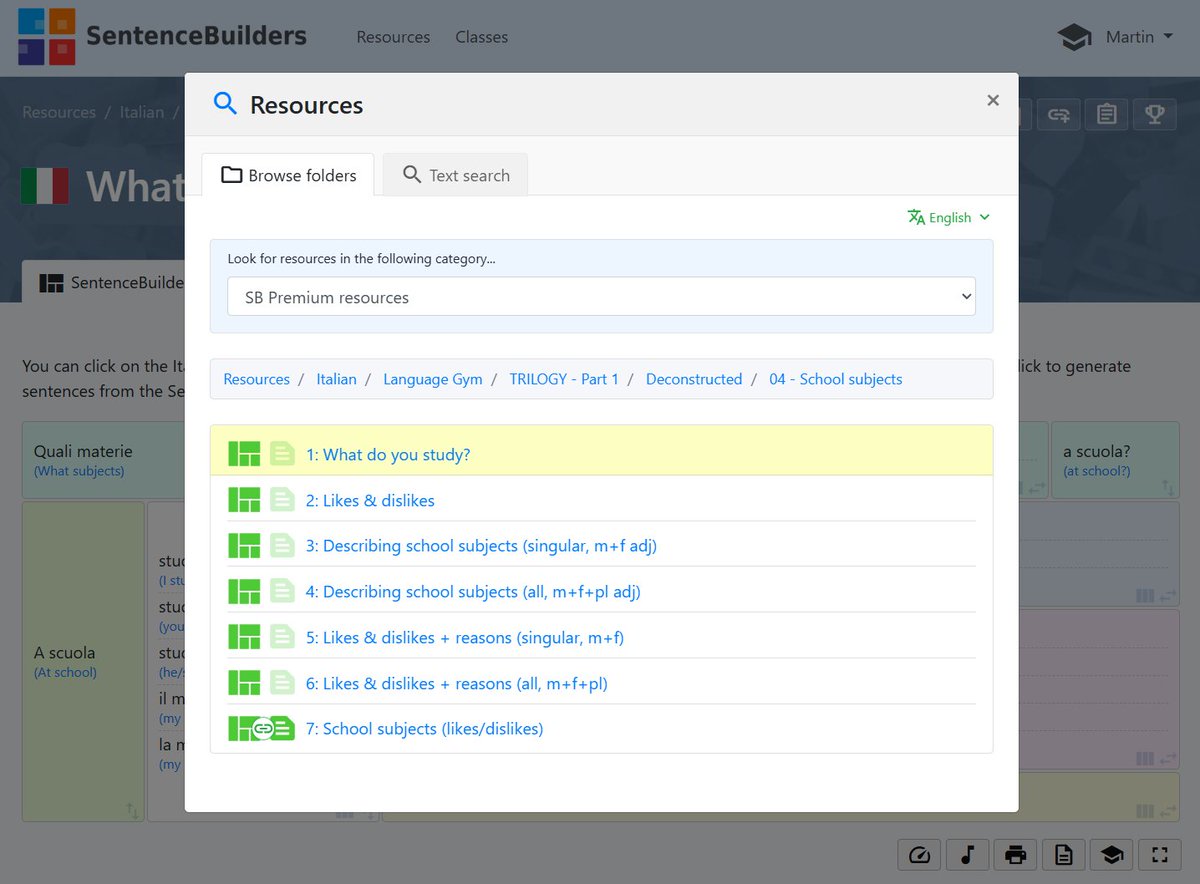Switch to the Text search tab
The width and height of the screenshot is (1200, 884).
click(x=455, y=175)
